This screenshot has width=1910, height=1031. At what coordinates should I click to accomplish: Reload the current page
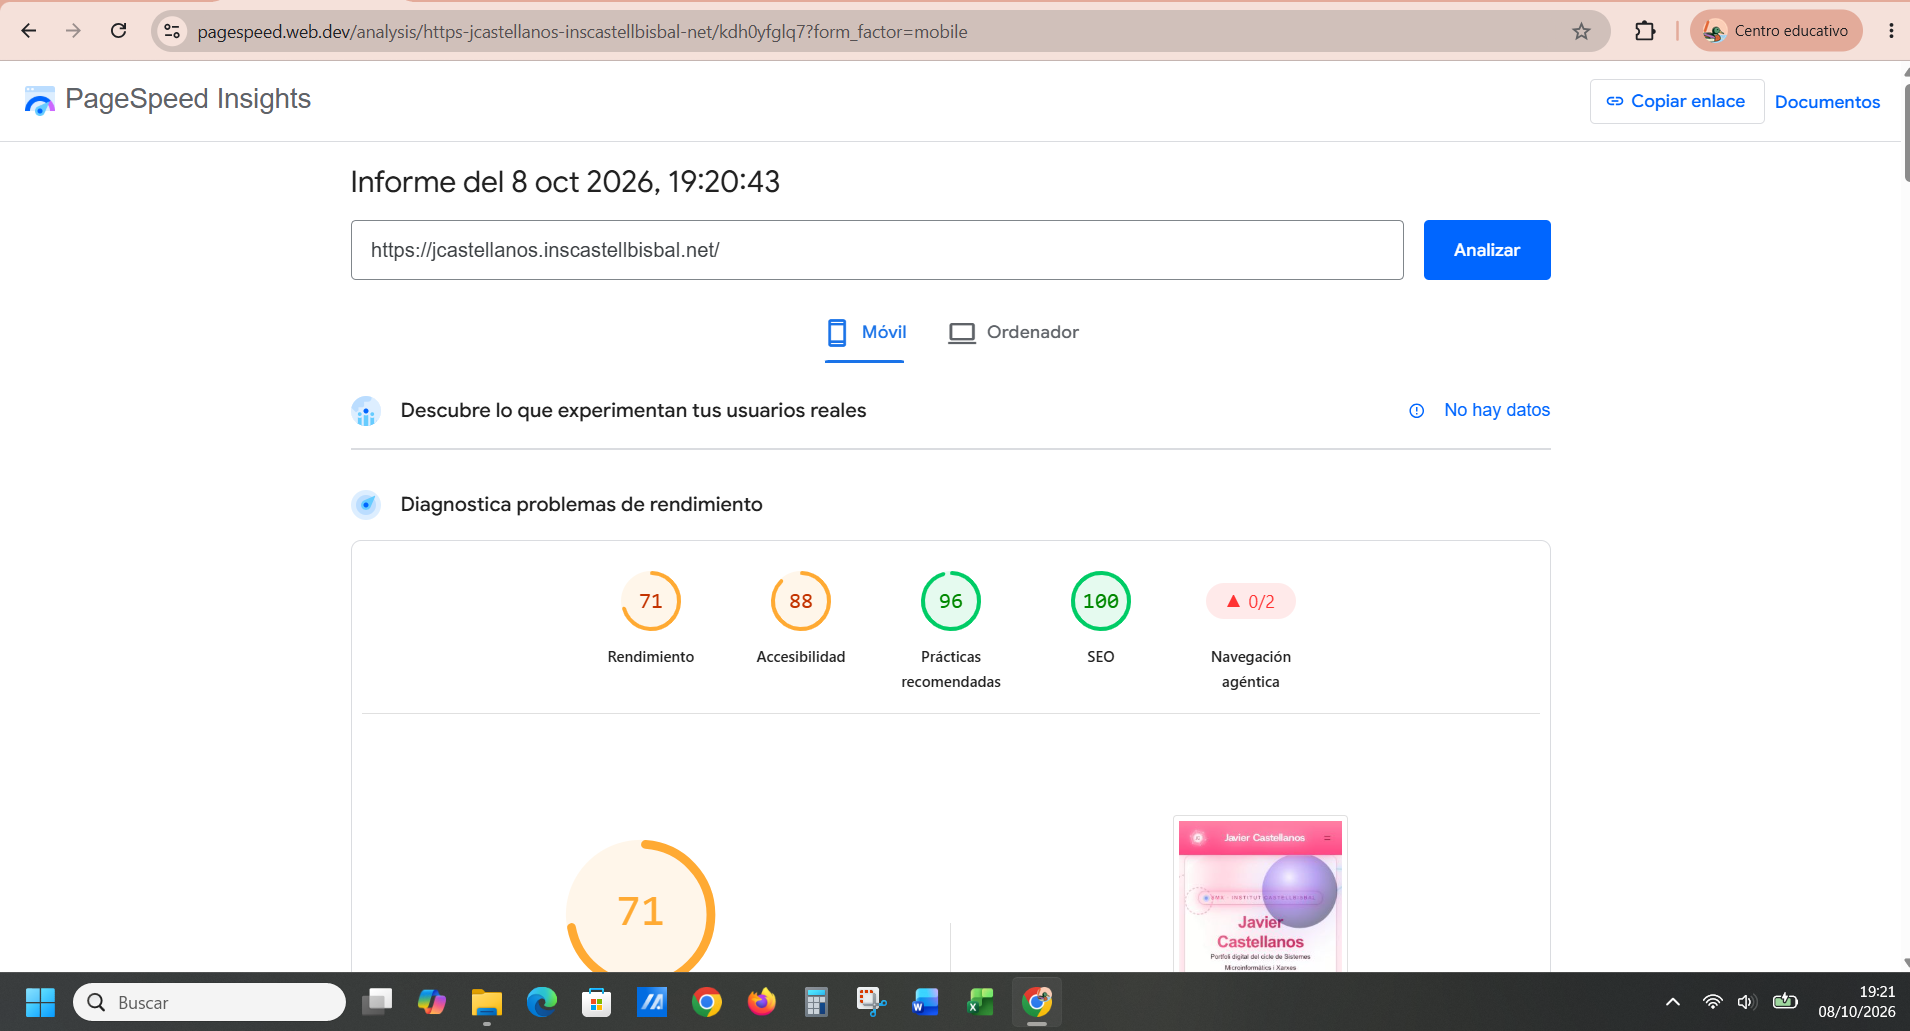coord(118,31)
